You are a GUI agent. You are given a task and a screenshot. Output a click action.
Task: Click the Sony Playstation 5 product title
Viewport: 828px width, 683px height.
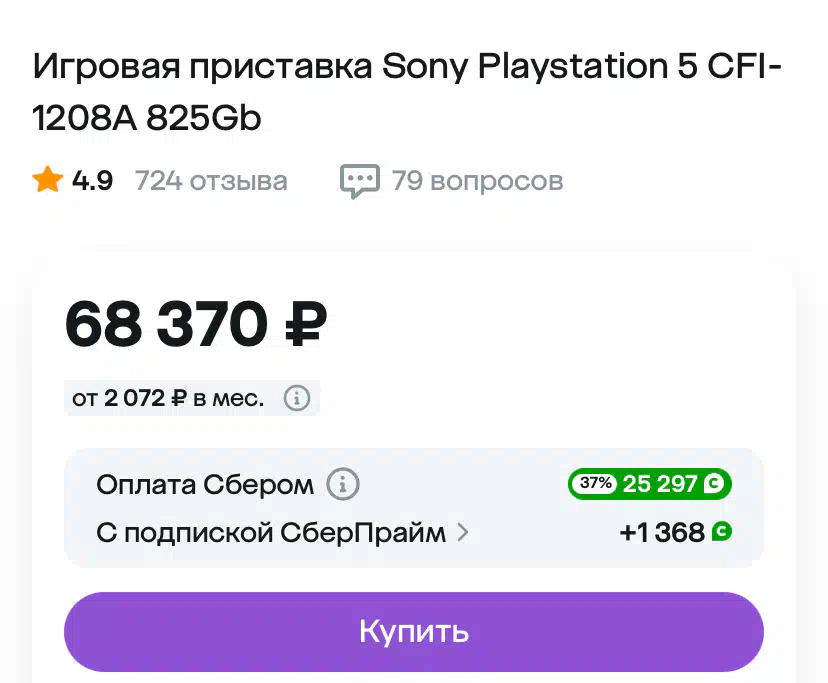coord(407,91)
